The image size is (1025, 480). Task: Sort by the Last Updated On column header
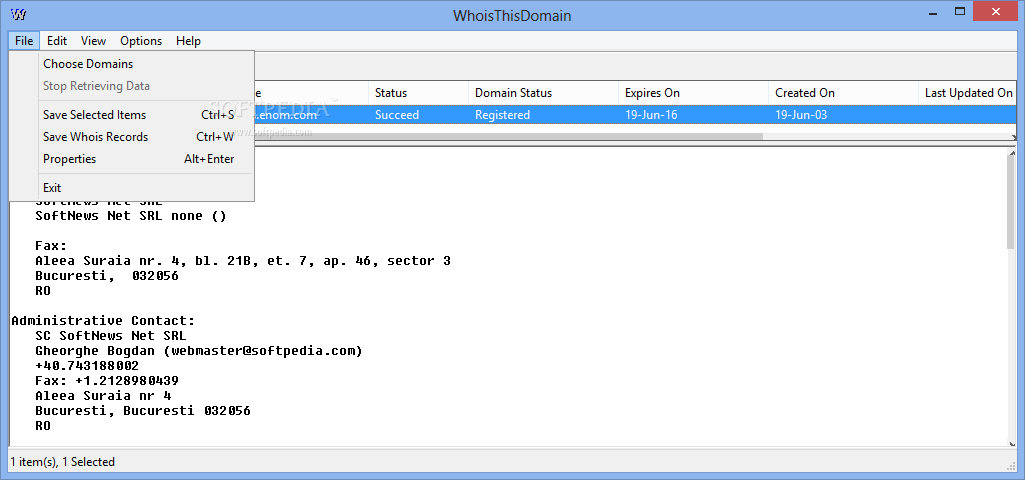click(967, 93)
